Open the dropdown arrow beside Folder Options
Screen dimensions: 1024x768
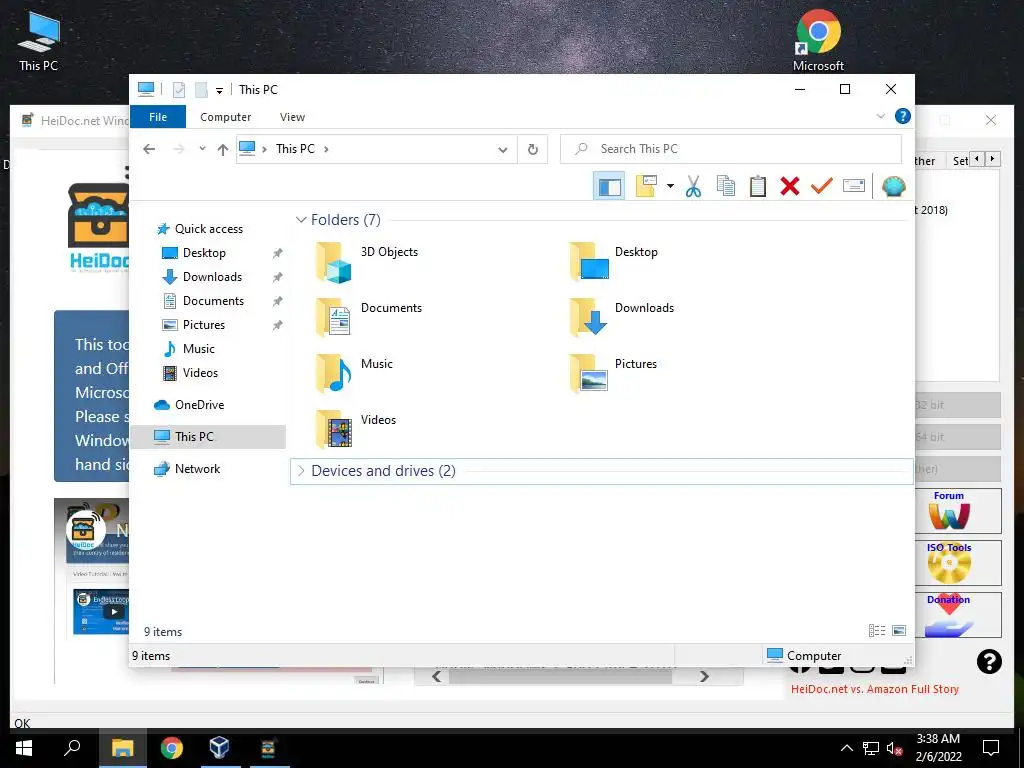(670, 187)
